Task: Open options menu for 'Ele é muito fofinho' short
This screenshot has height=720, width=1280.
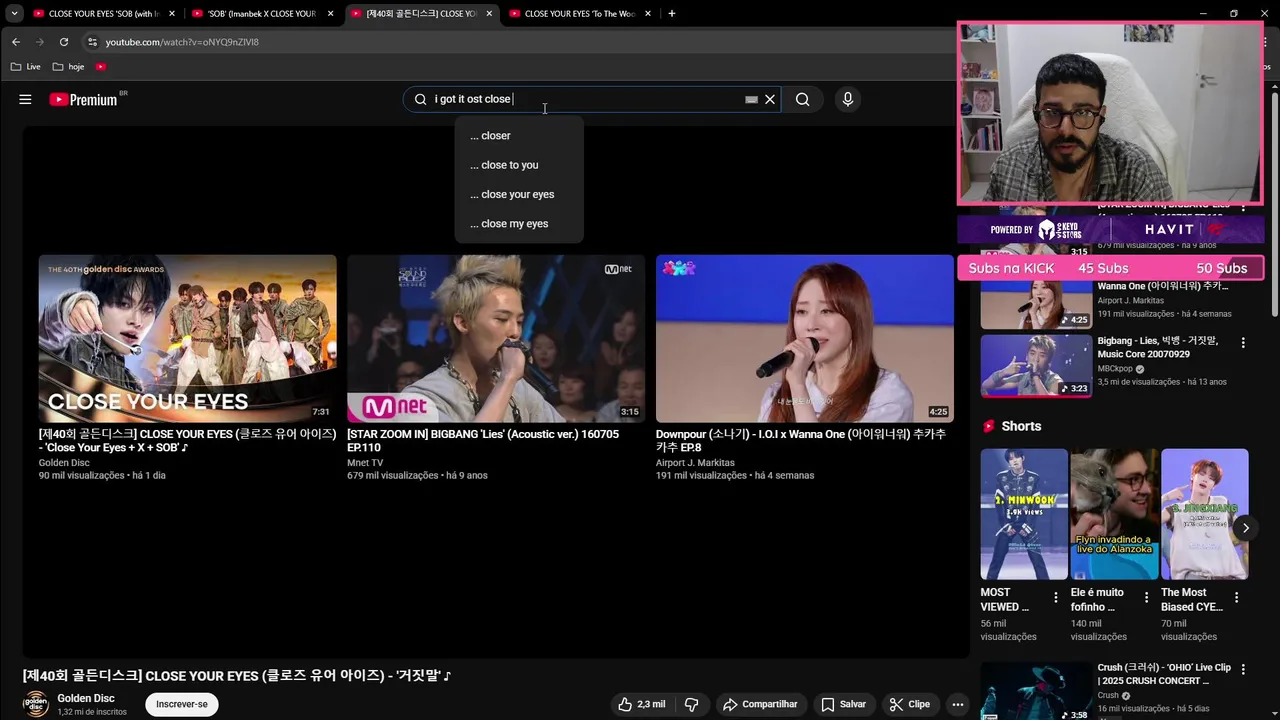Action: [x=1146, y=597]
